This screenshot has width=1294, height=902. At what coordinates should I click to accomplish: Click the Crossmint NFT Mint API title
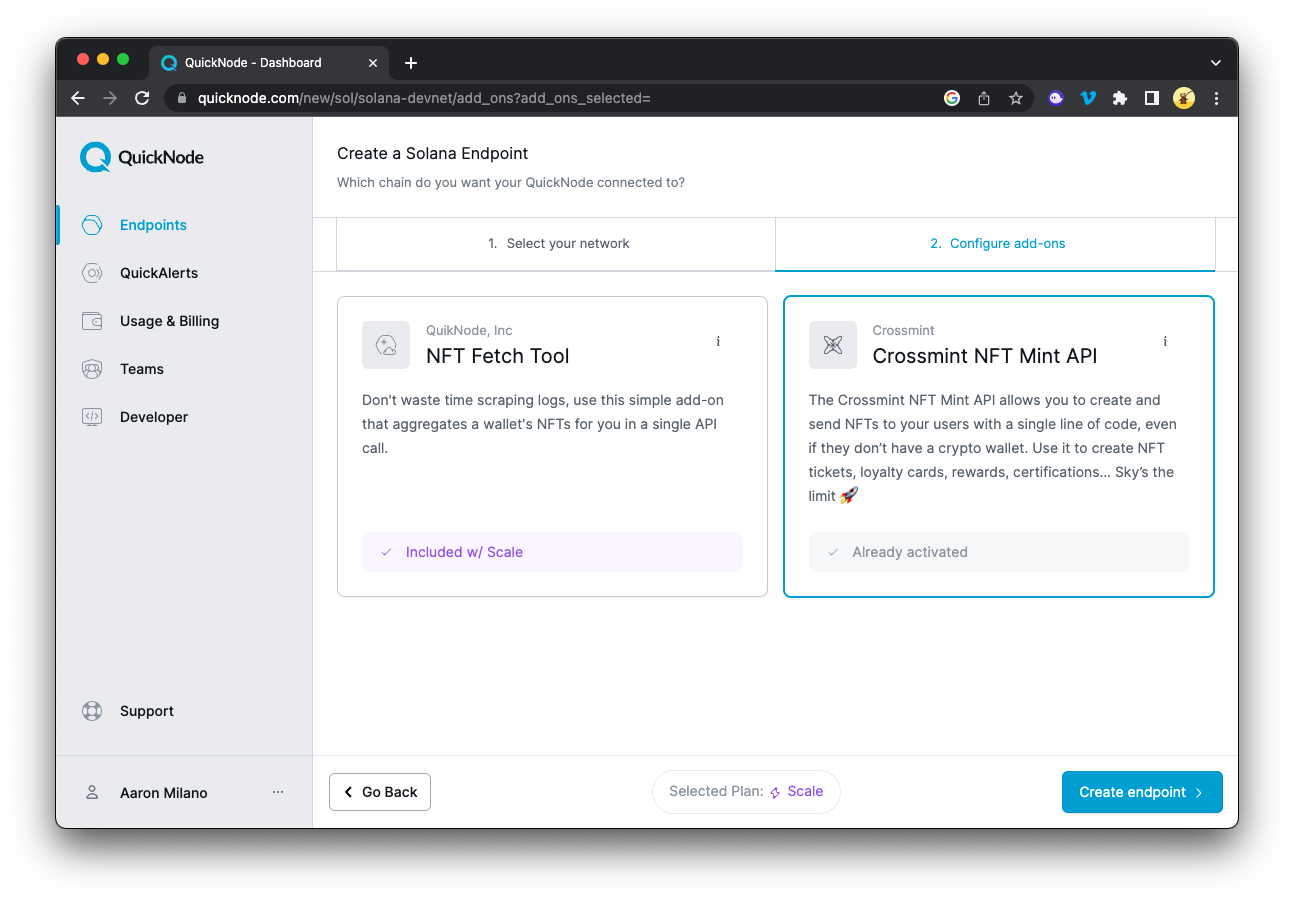(x=985, y=356)
